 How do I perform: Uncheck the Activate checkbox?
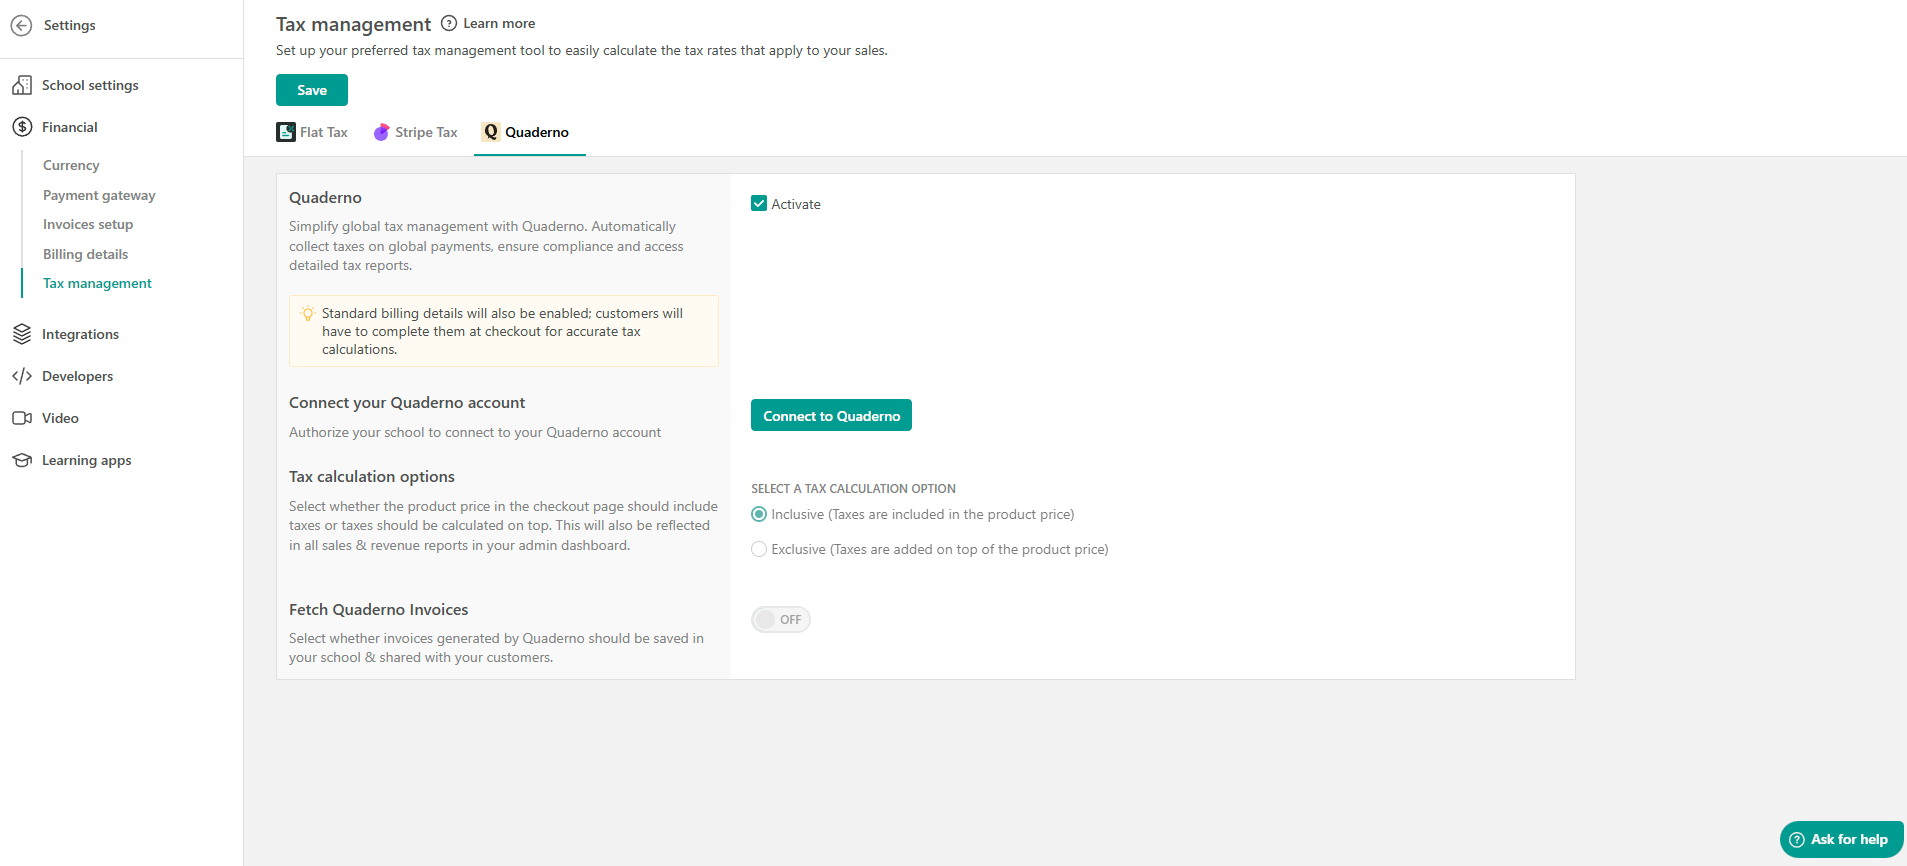click(759, 203)
